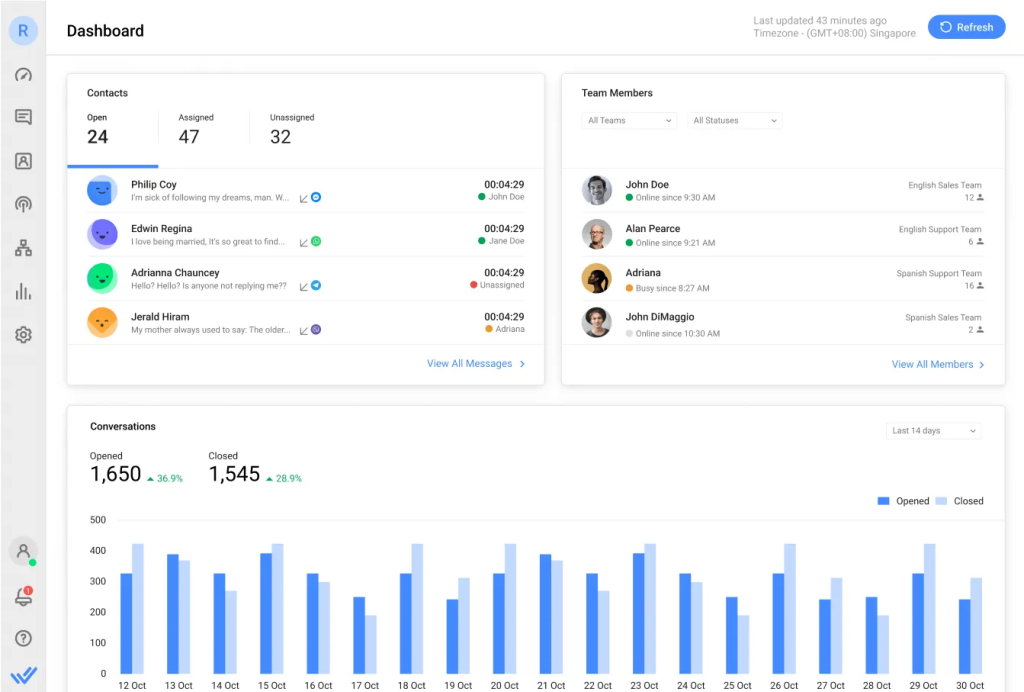Open the Reports bar chart icon
The height and width of the screenshot is (692, 1024).
pos(23,292)
